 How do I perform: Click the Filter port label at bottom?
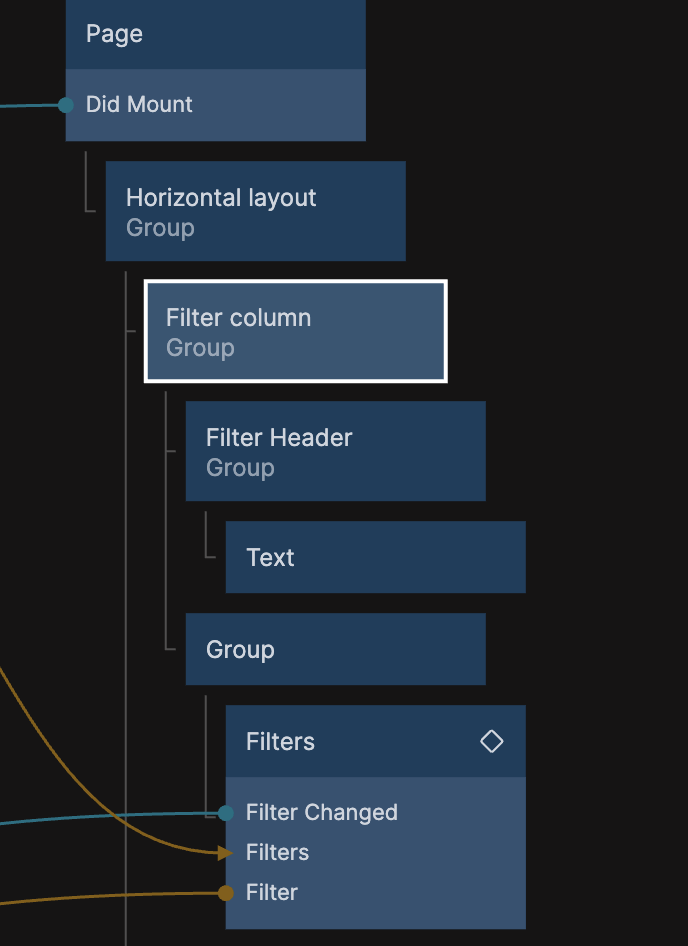[x=272, y=892]
